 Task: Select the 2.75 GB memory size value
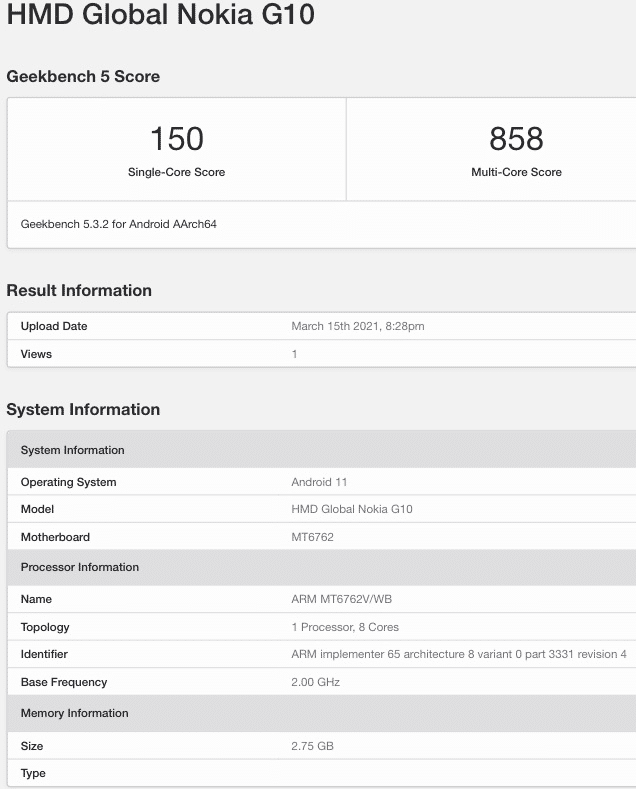[x=312, y=746]
